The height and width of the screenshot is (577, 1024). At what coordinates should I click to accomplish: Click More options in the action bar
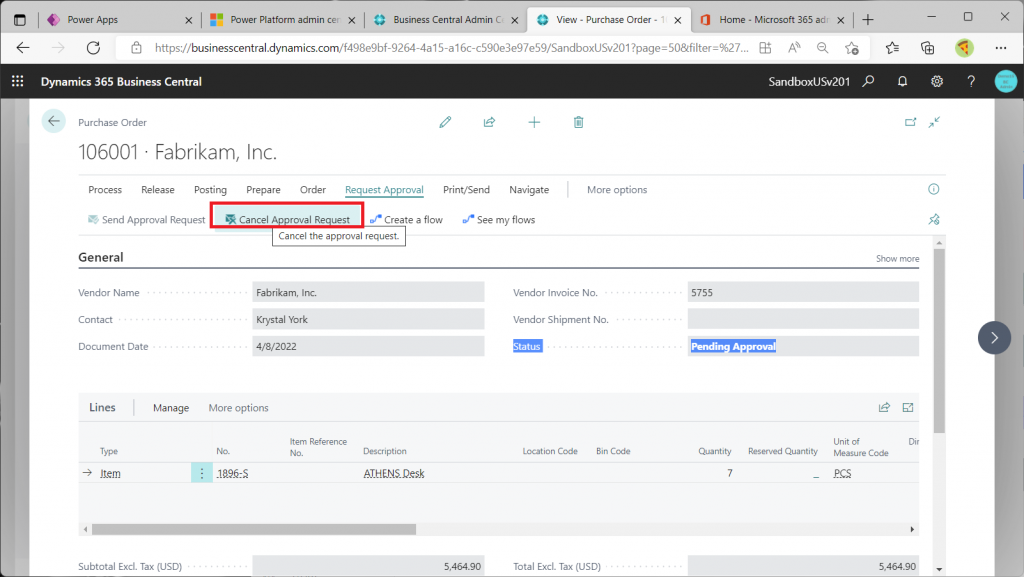tap(617, 189)
